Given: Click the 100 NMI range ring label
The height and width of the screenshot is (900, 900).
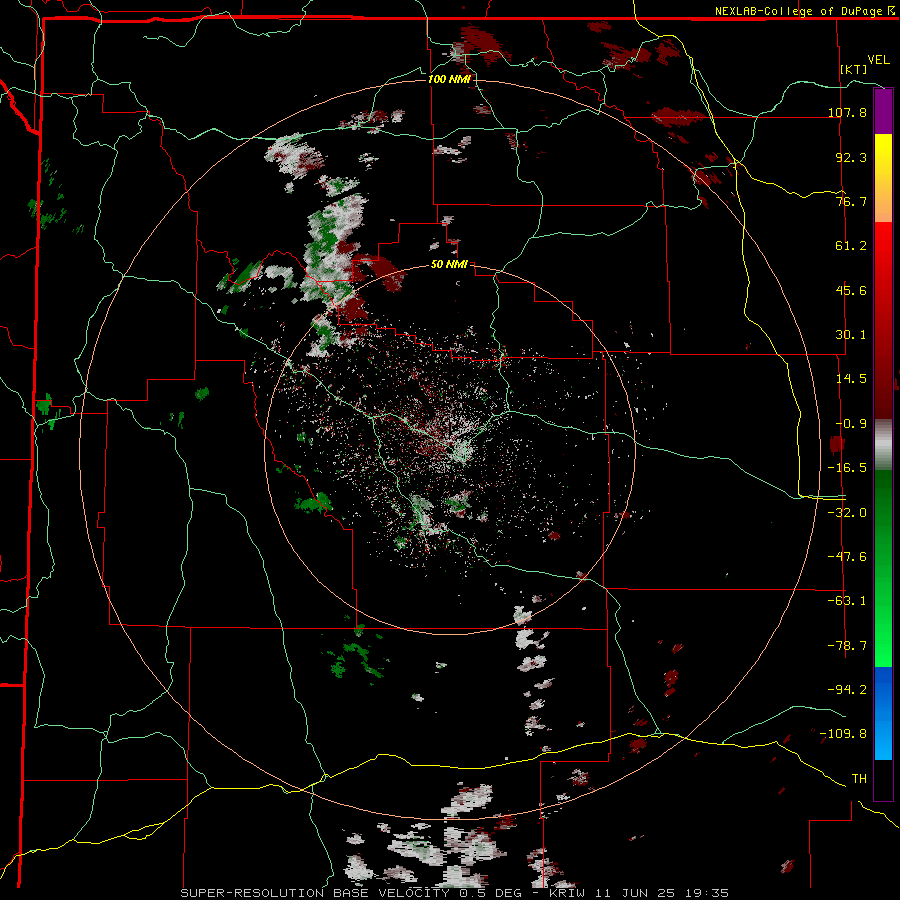Looking at the screenshot, I should [x=449, y=79].
